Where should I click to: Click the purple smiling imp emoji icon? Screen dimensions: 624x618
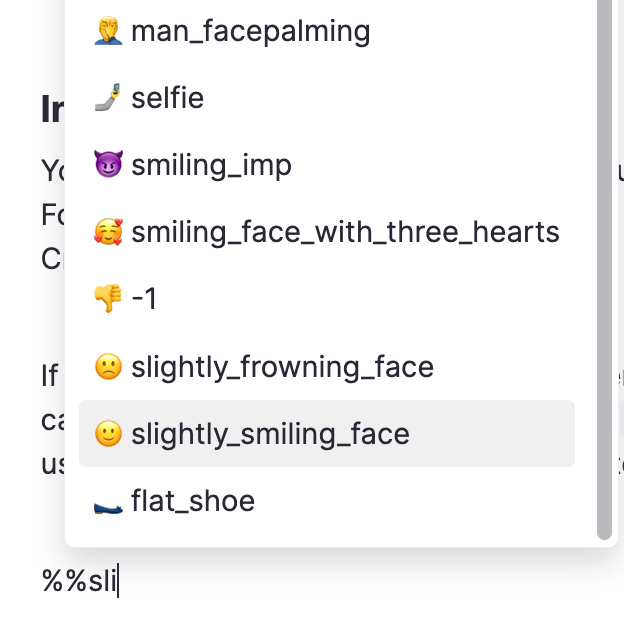pos(107,165)
